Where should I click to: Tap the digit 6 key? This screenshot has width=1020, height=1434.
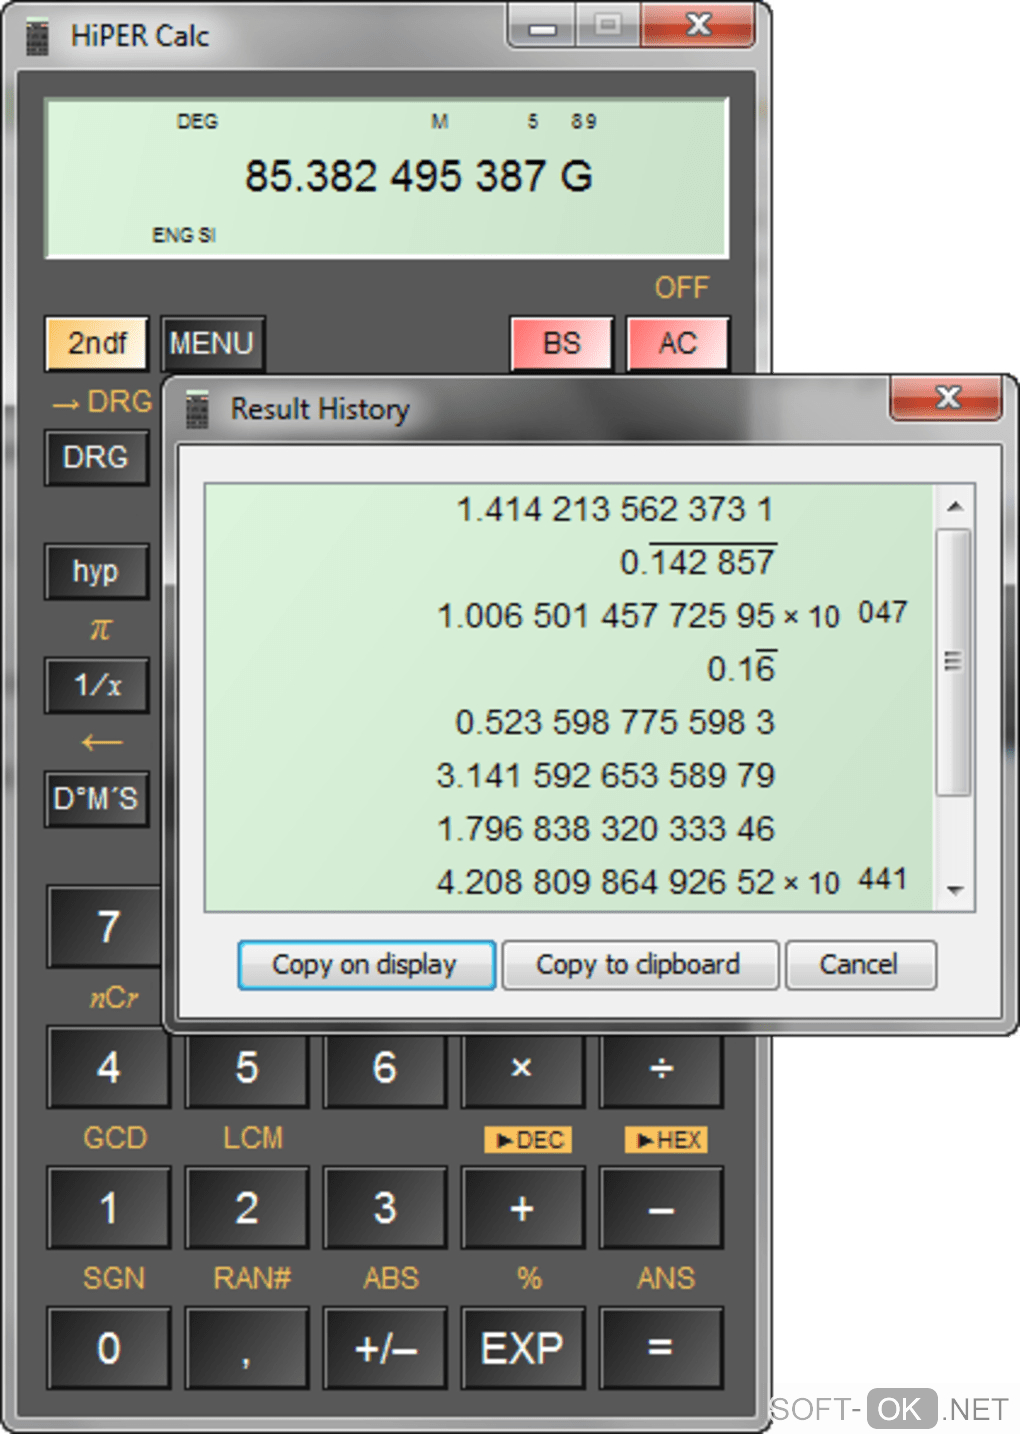pos(385,1067)
